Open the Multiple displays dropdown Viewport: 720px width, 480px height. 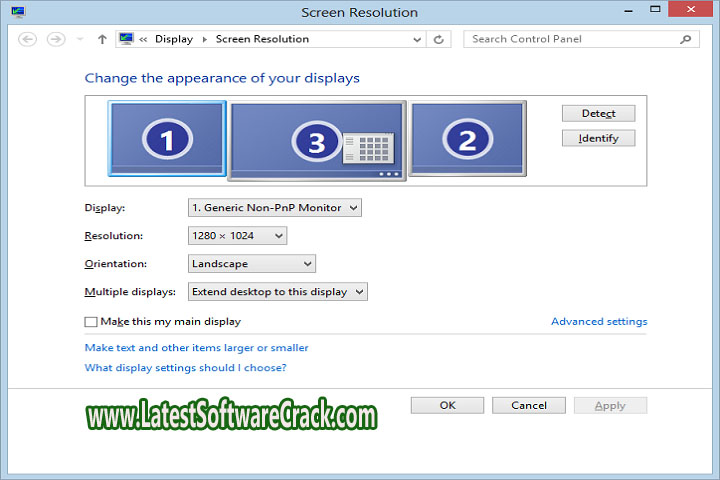277,292
